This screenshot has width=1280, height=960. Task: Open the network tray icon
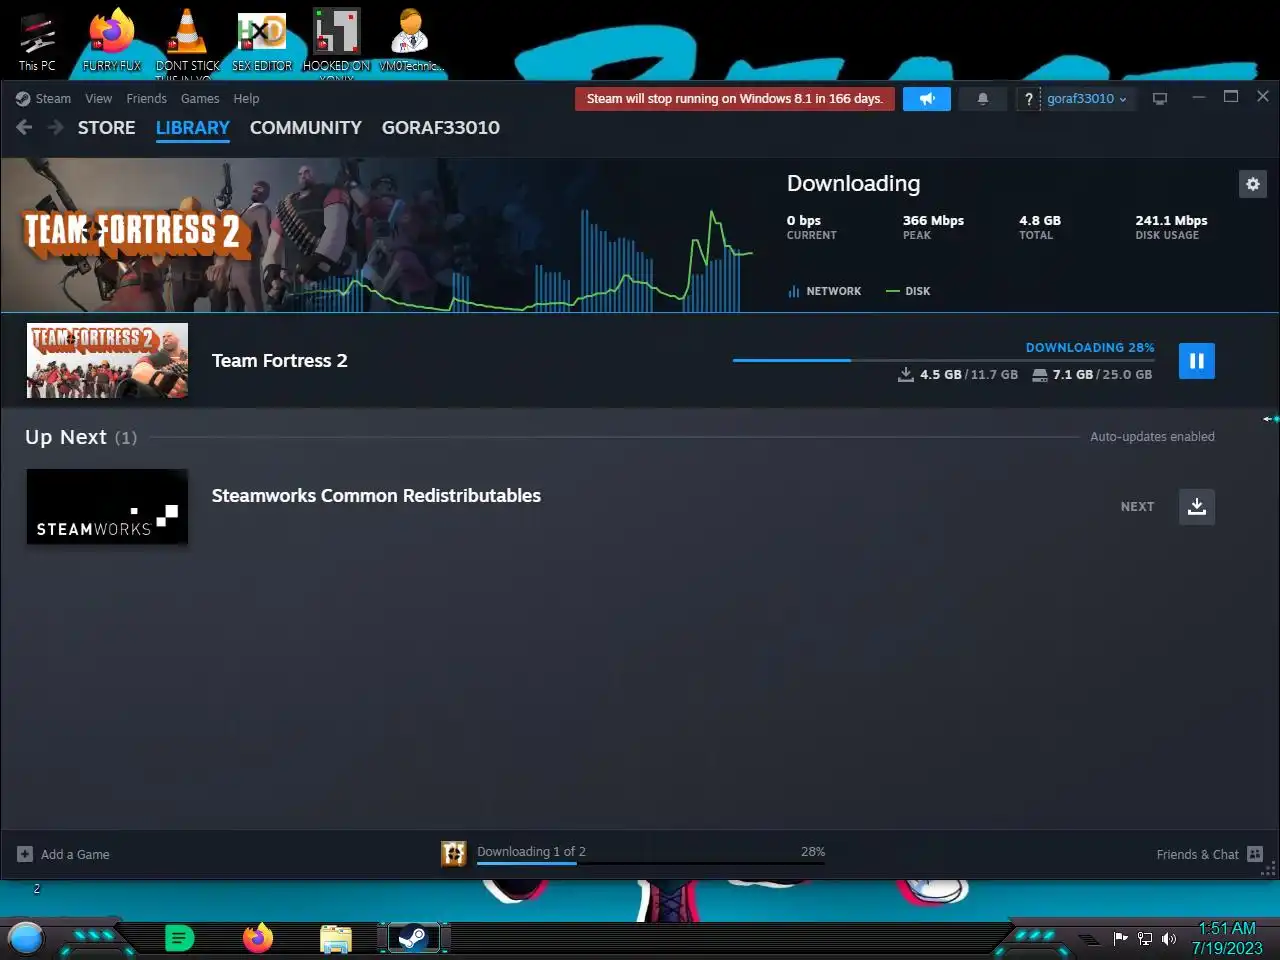click(x=1145, y=938)
